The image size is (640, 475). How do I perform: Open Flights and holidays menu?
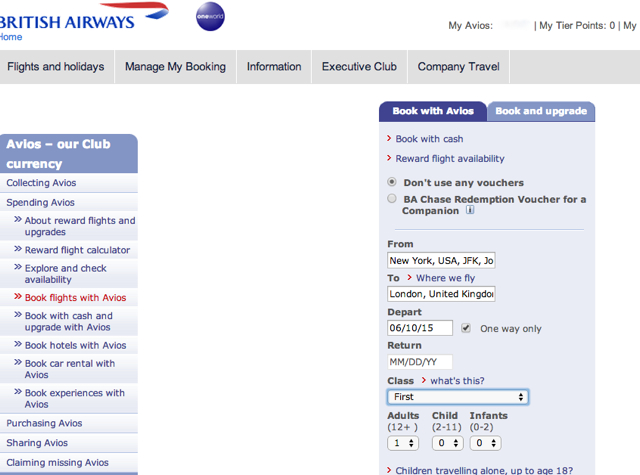(56, 67)
